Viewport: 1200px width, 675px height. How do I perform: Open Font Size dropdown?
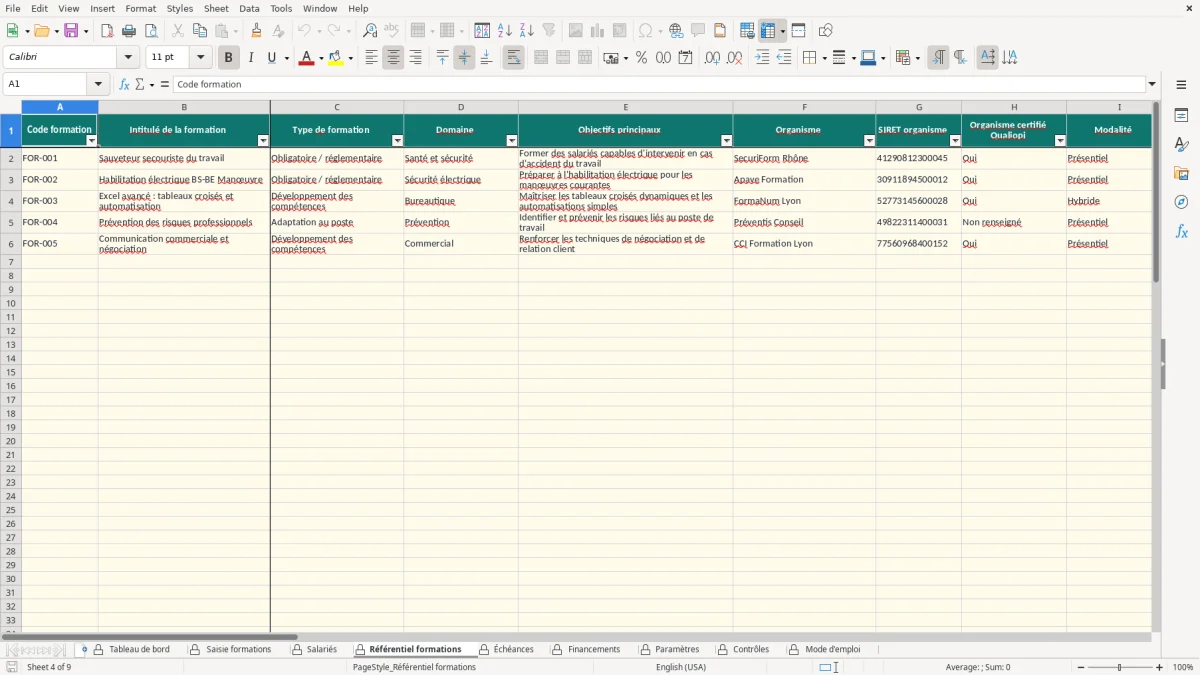coord(200,58)
